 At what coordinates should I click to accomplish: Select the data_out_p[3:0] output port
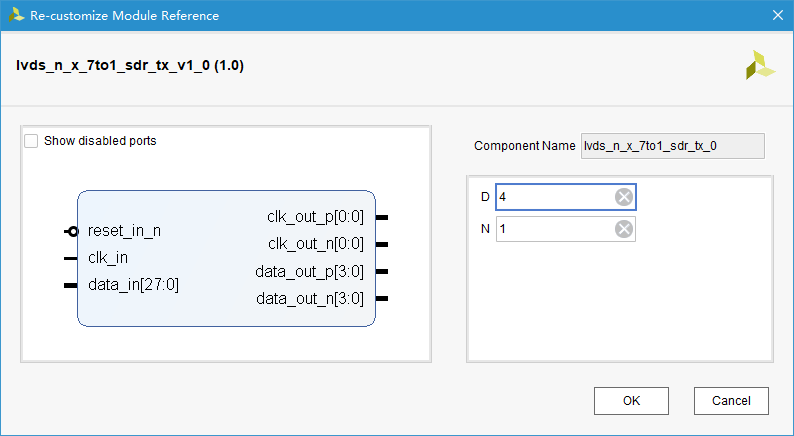[310, 271]
